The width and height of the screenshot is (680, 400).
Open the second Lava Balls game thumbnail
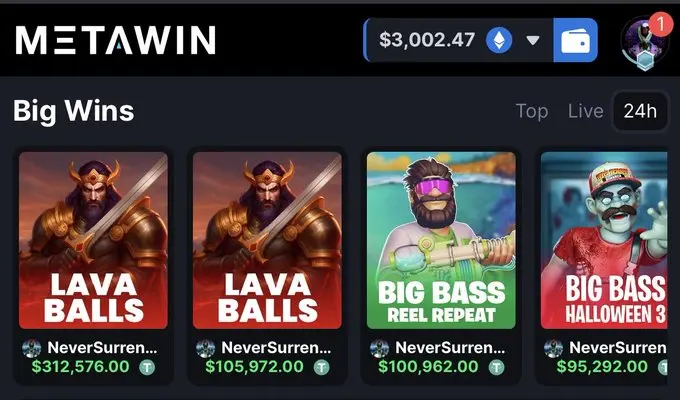pos(267,240)
